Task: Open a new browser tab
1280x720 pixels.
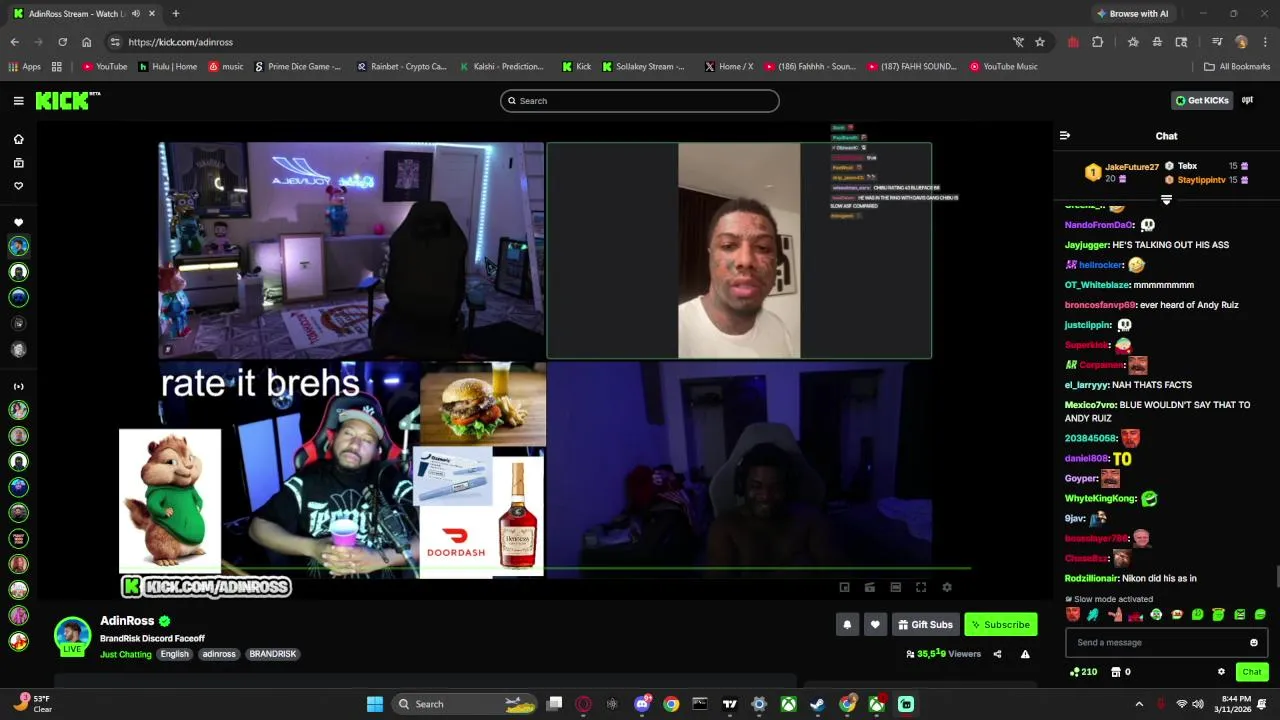Action: [x=175, y=14]
